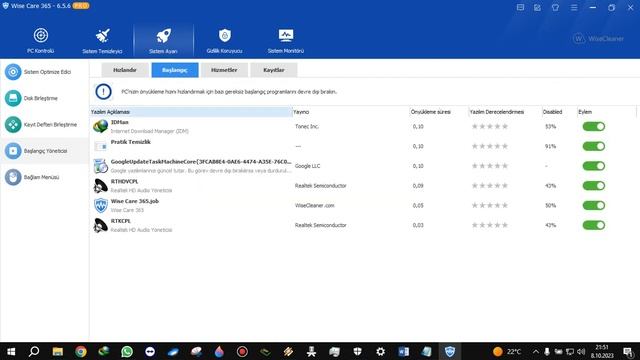Click the 0,09 boot time value

(418, 186)
